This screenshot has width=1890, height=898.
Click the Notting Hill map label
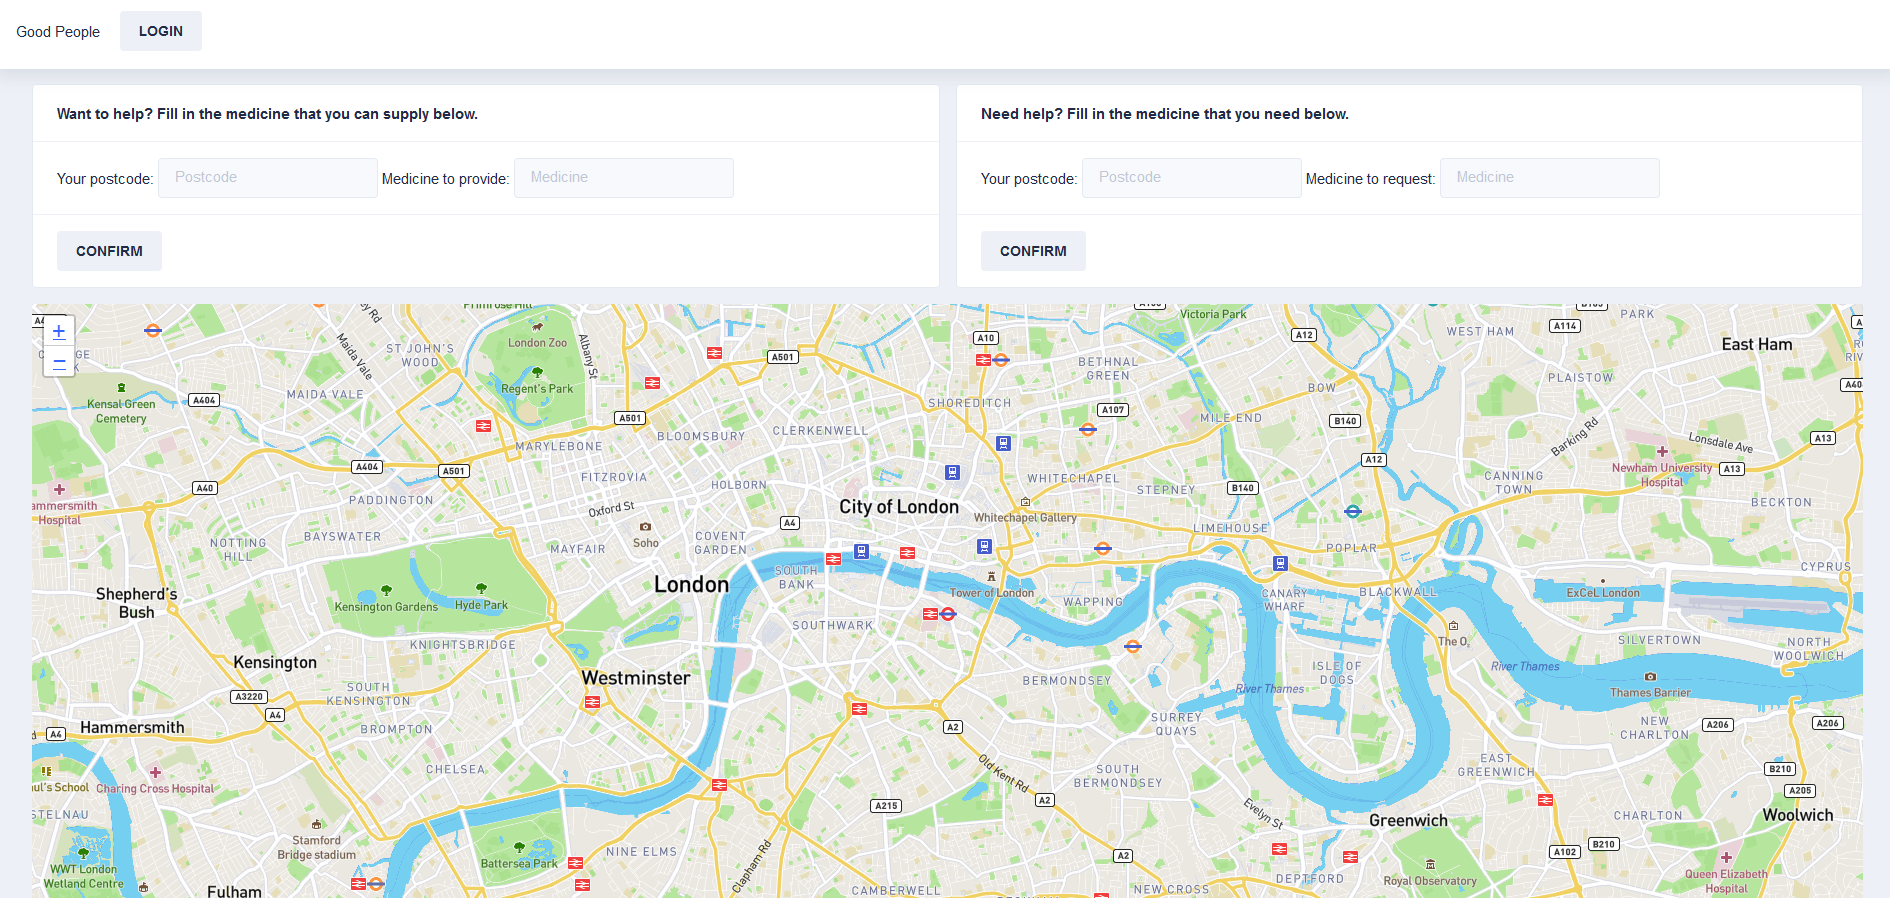coord(238,550)
